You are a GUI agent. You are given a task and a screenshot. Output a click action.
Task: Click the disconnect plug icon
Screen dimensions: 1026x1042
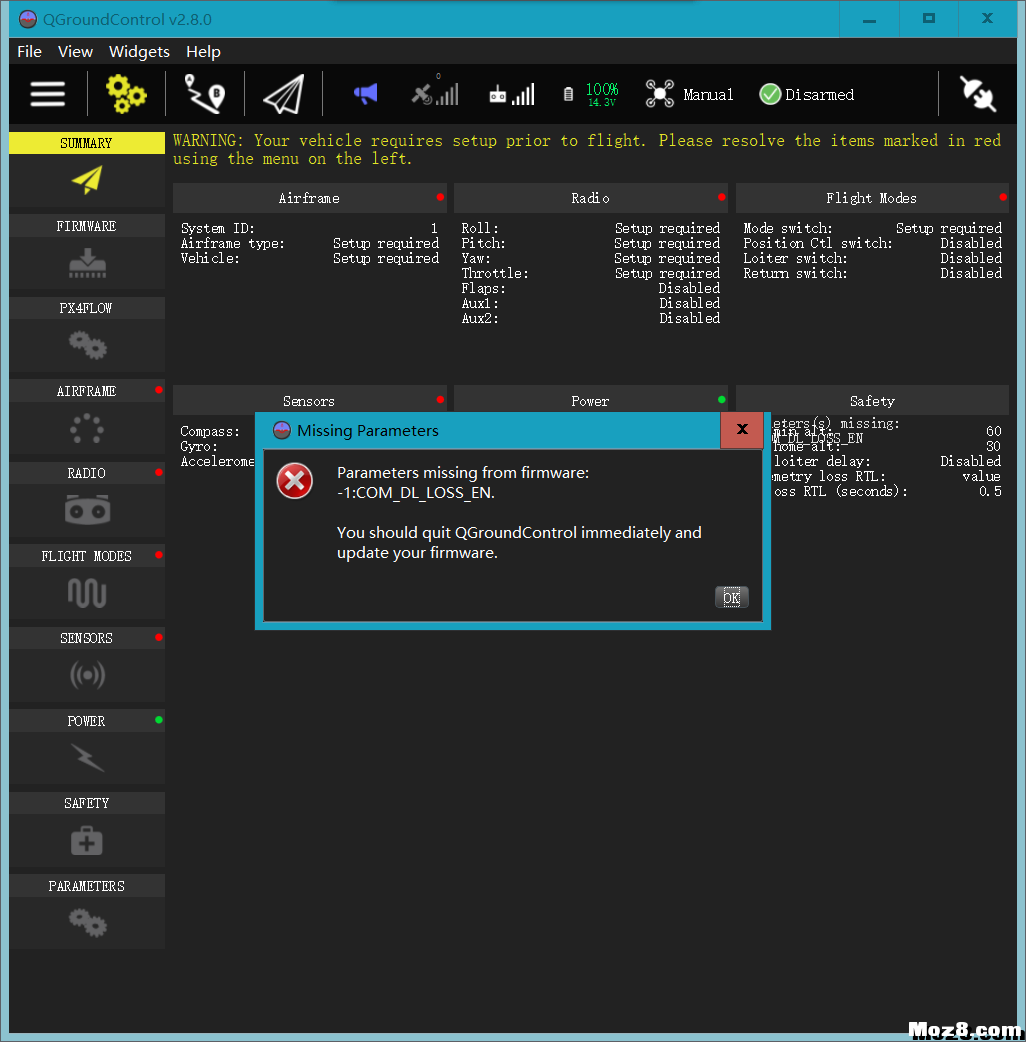click(977, 94)
